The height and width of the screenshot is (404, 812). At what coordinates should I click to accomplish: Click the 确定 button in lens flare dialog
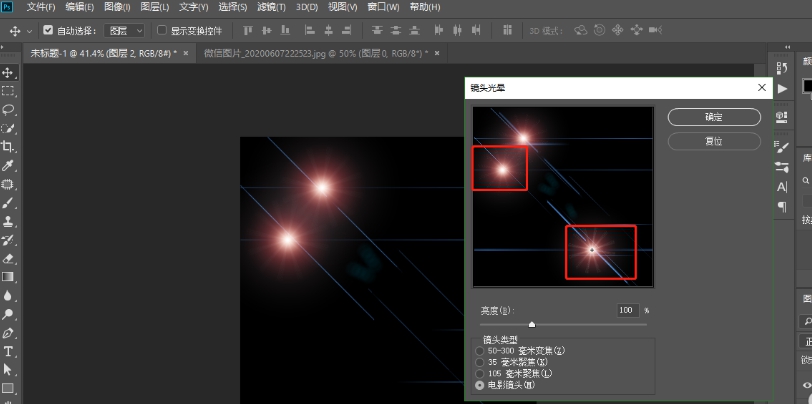pos(714,117)
